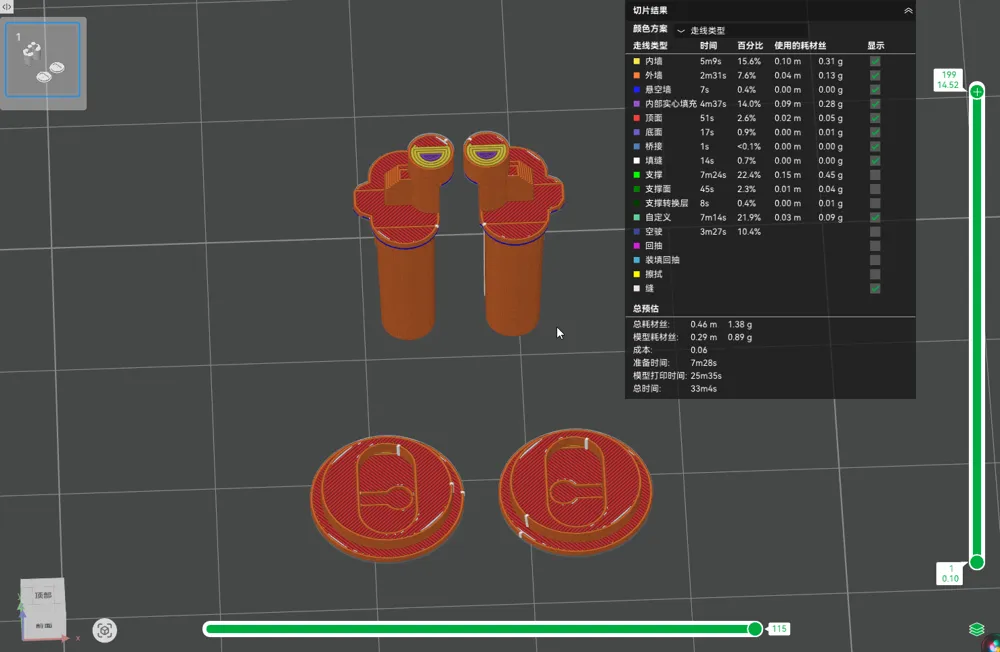This screenshot has width=1000, height=652.
Task: Click the yellow 内墙 color swatch
Action: [636, 61]
